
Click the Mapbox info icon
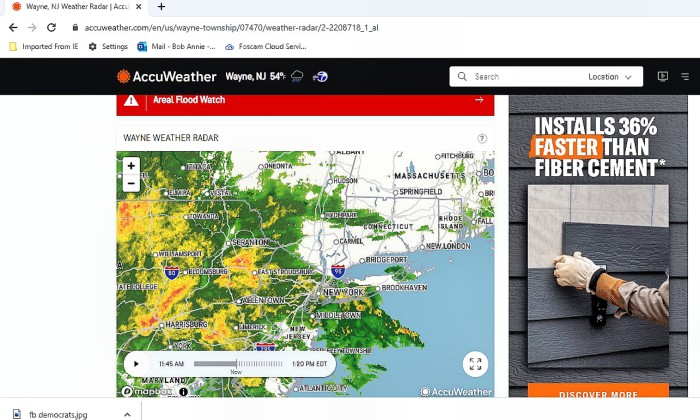tap(183, 391)
